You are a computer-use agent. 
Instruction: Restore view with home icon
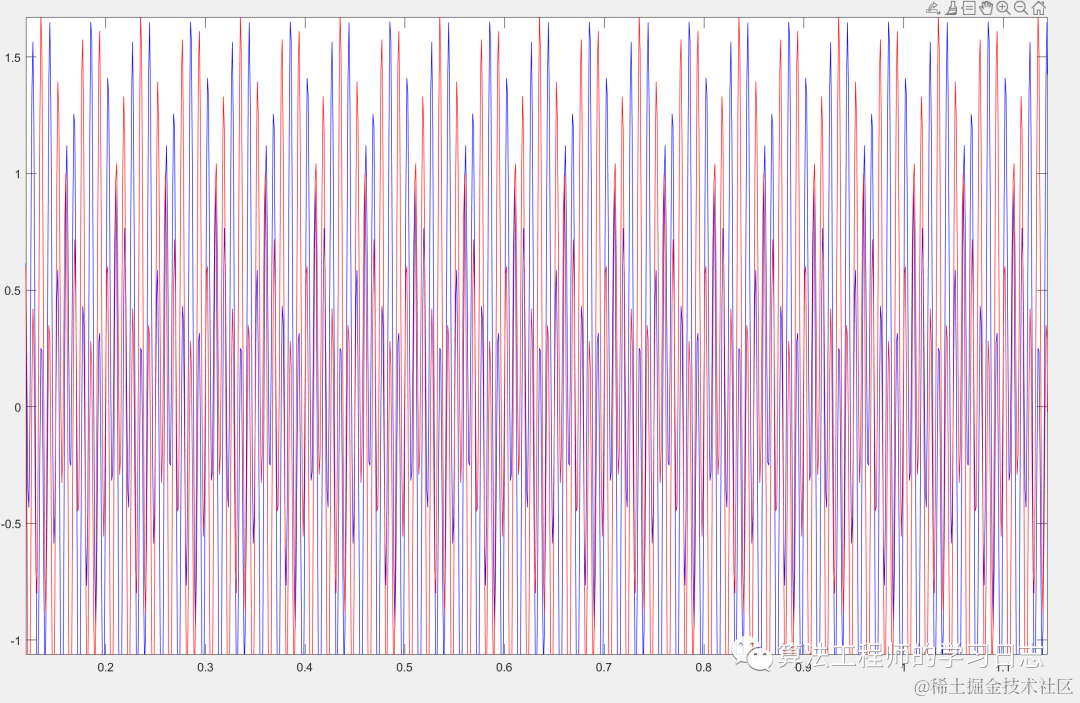pyautogui.click(x=1039, y=8)
